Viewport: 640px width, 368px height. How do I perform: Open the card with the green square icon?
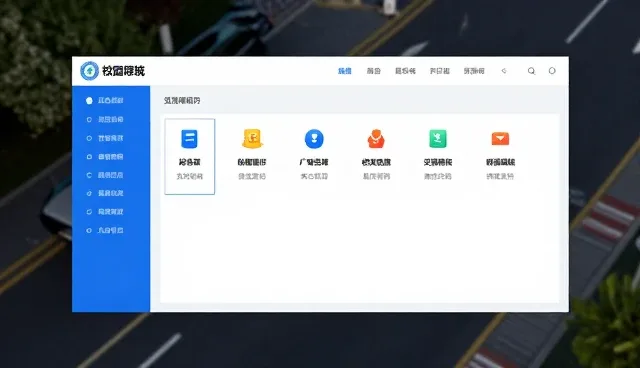[x=438, y=156]
